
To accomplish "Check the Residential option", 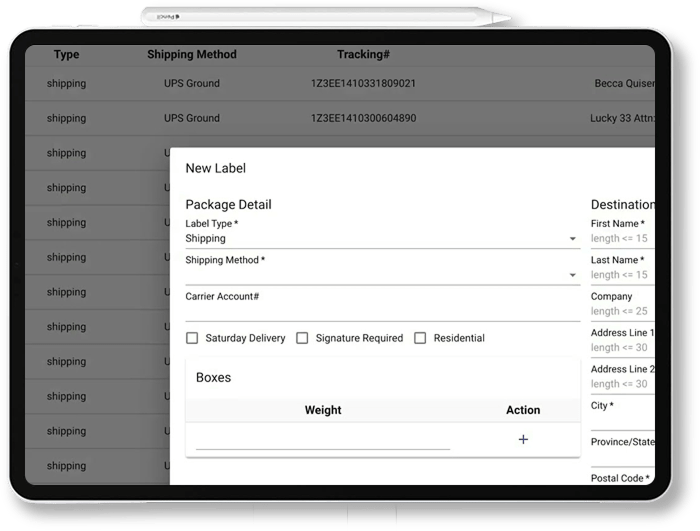I will coord(420,338).
